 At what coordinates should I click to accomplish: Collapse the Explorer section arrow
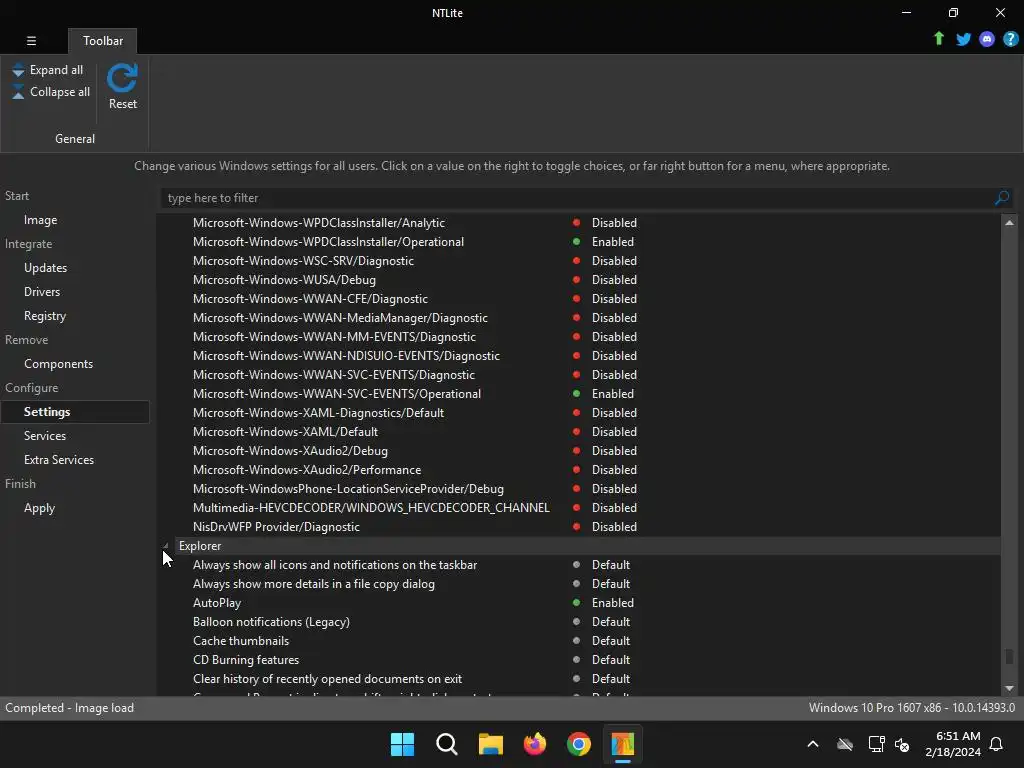pyautogui.click(x=166, y=546)
